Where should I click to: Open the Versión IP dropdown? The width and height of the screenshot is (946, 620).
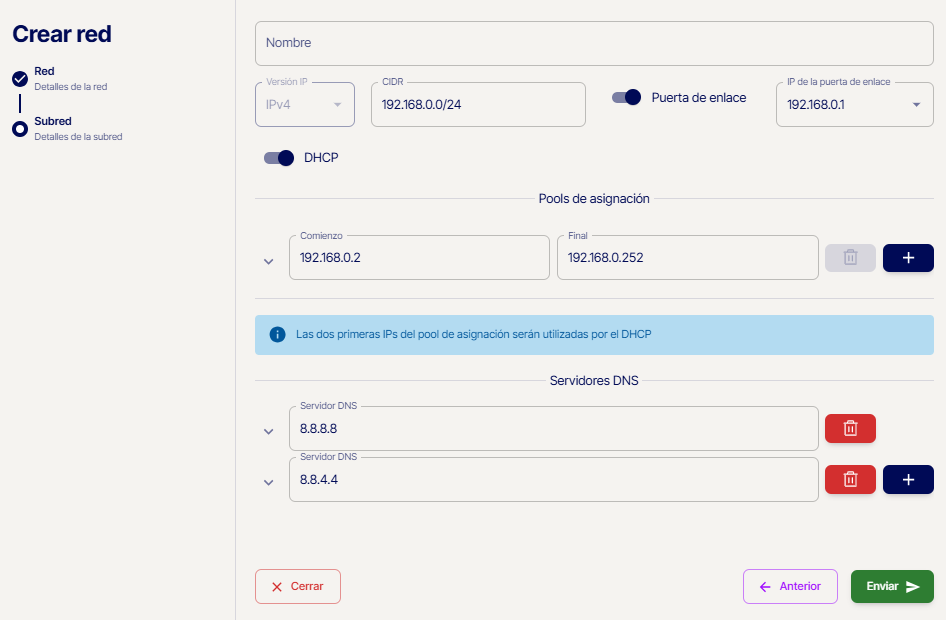coord(305,104)
